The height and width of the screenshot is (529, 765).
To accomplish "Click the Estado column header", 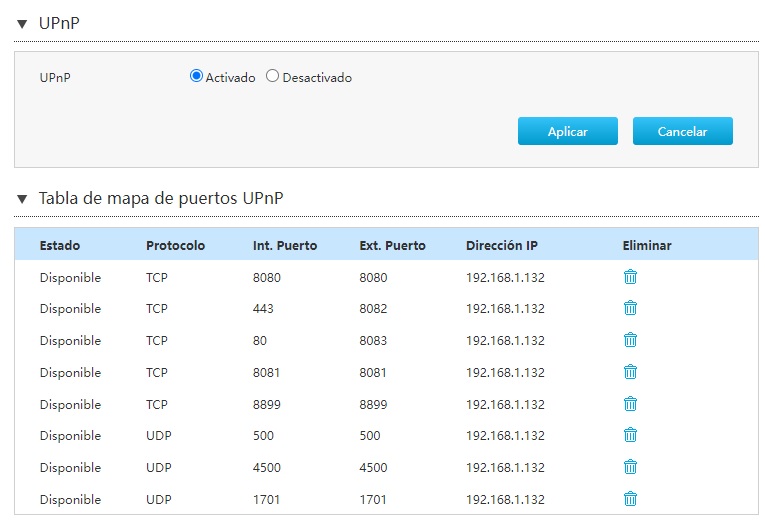I will [60, 245].
